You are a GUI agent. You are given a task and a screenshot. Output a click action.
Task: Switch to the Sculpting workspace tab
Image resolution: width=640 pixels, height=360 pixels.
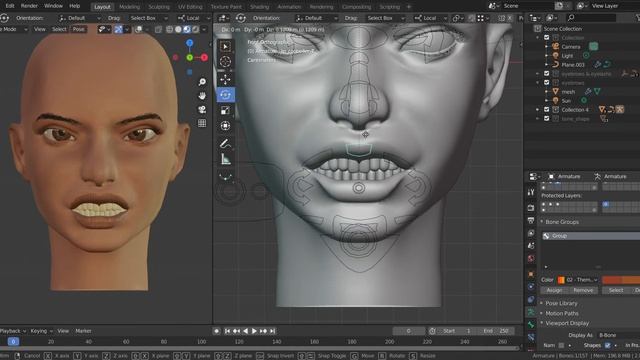point(159,7)
